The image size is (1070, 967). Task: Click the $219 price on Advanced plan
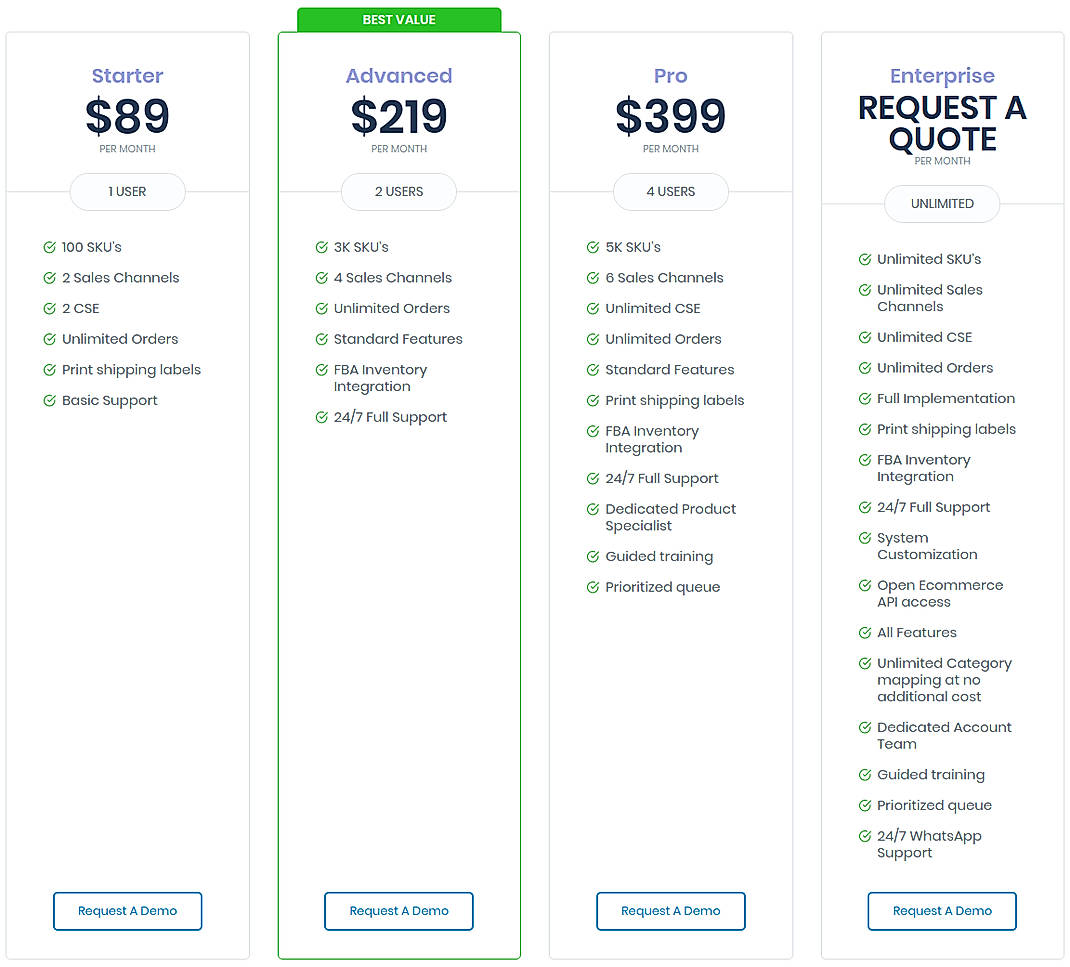pyautogui.click(x=398, y=118)
